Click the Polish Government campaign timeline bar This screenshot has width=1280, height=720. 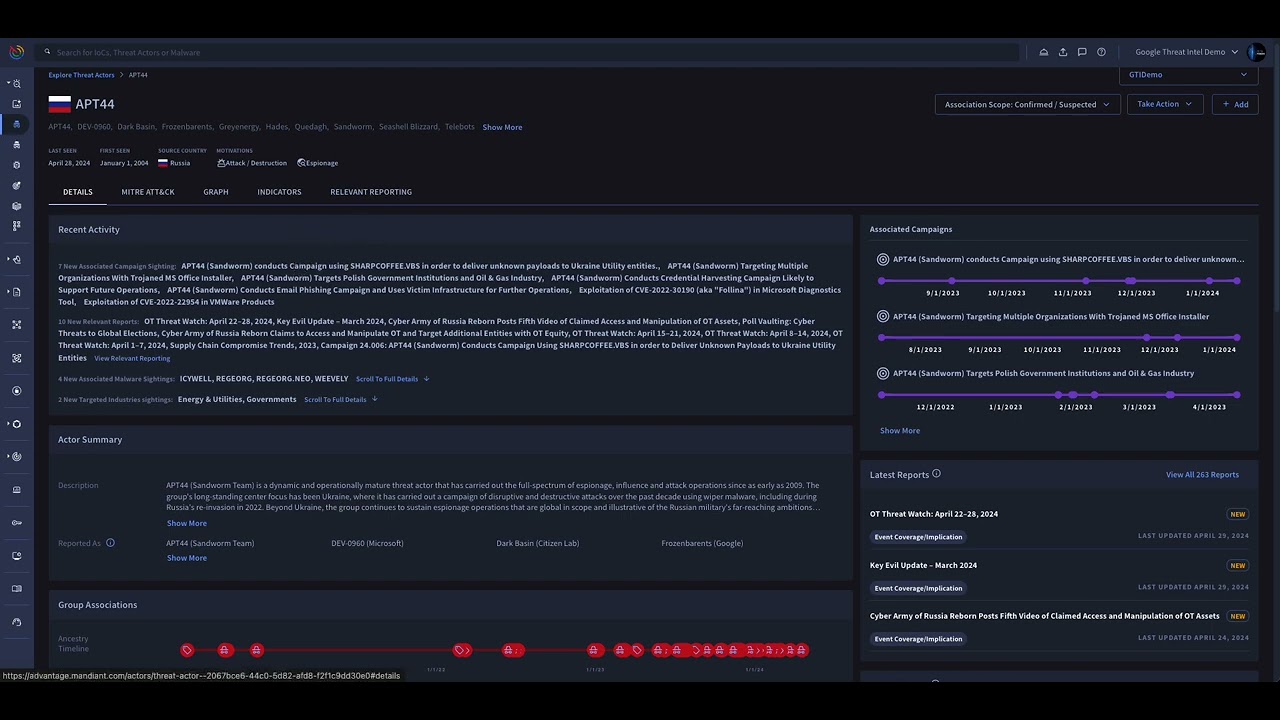pyautogui.click(x=1060, y=395)
